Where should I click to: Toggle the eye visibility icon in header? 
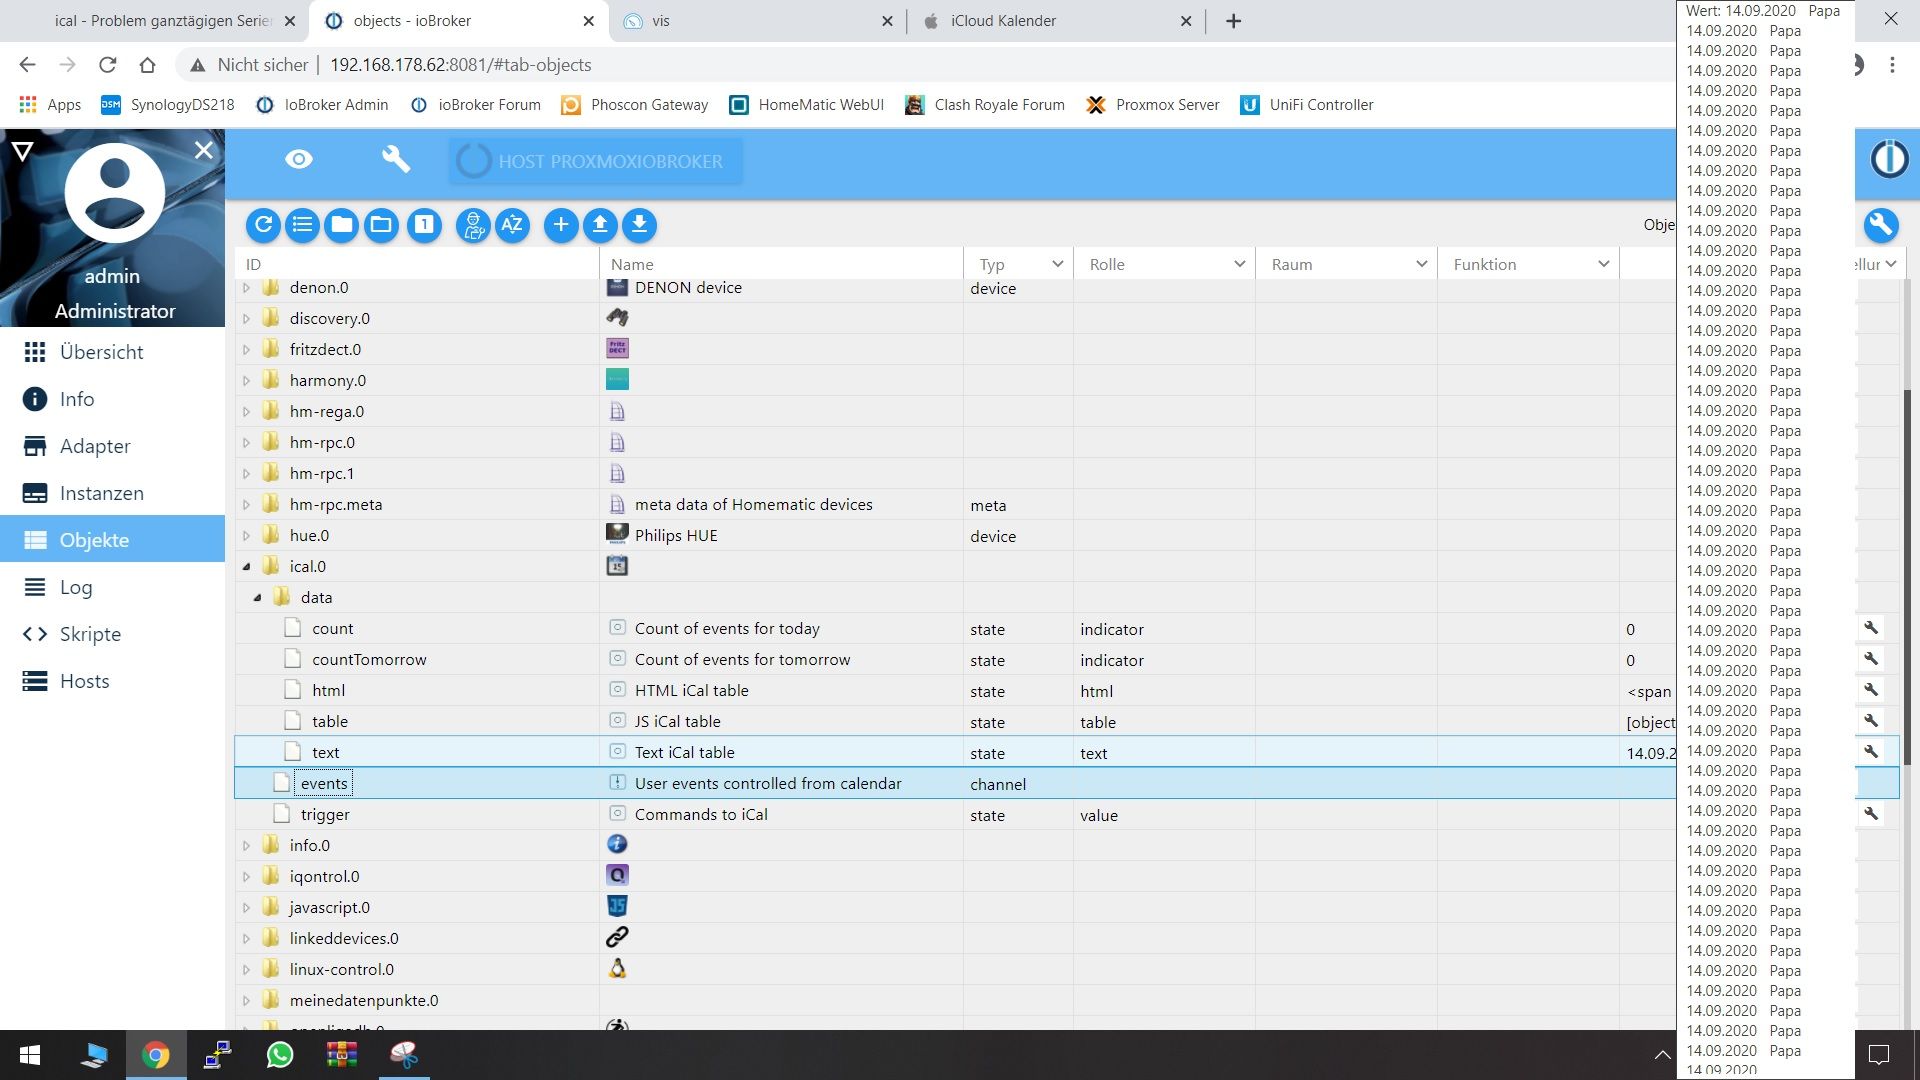coord(299,160)
